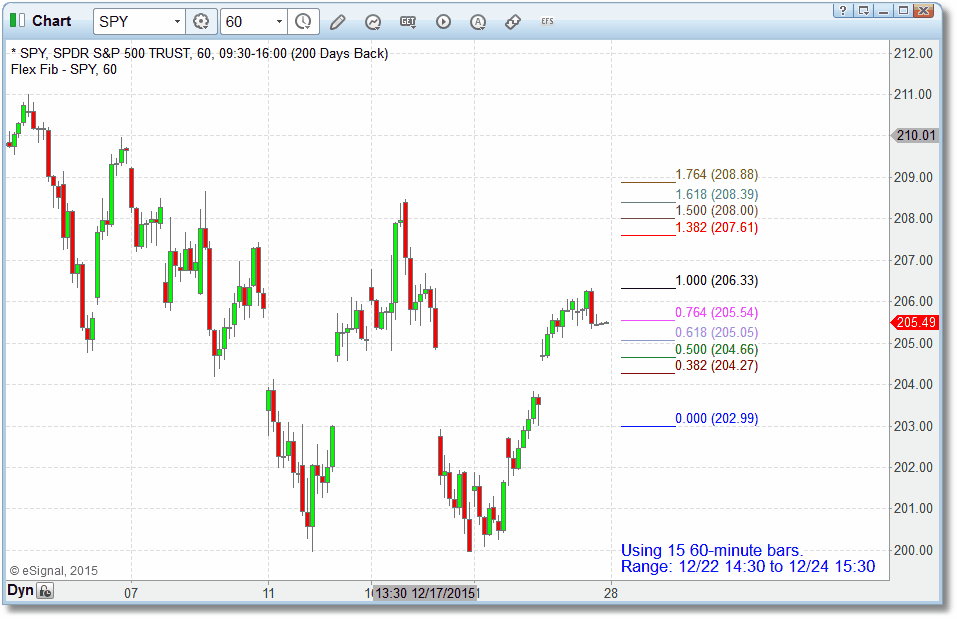
Task: Open the window options dropdown button
Action: click(864, 10)
